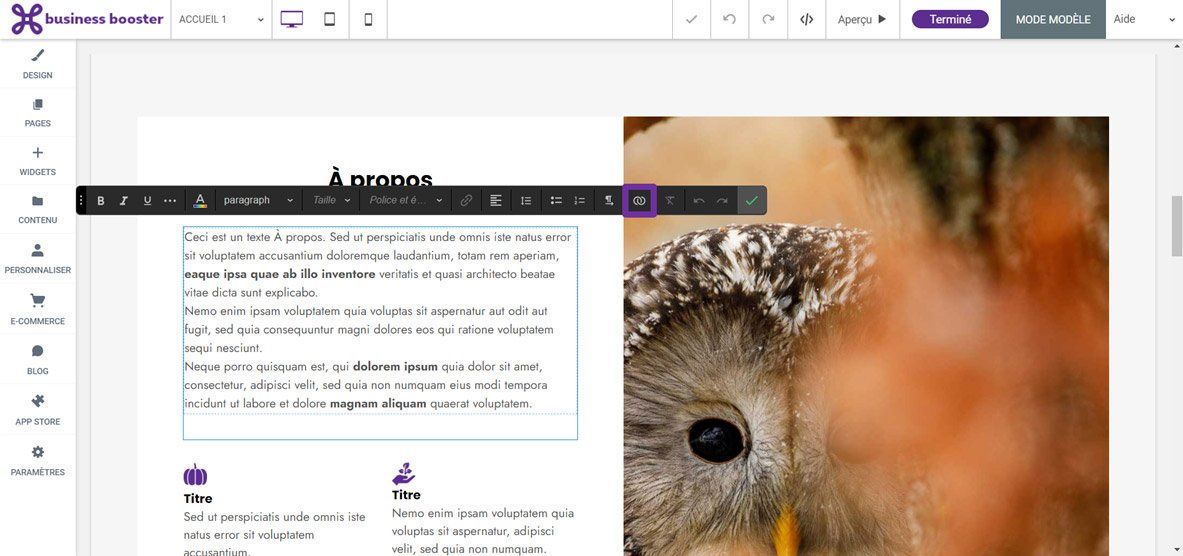1183x556 pixels.
Task: Open the code editor icon
Action: pos(807,20)
